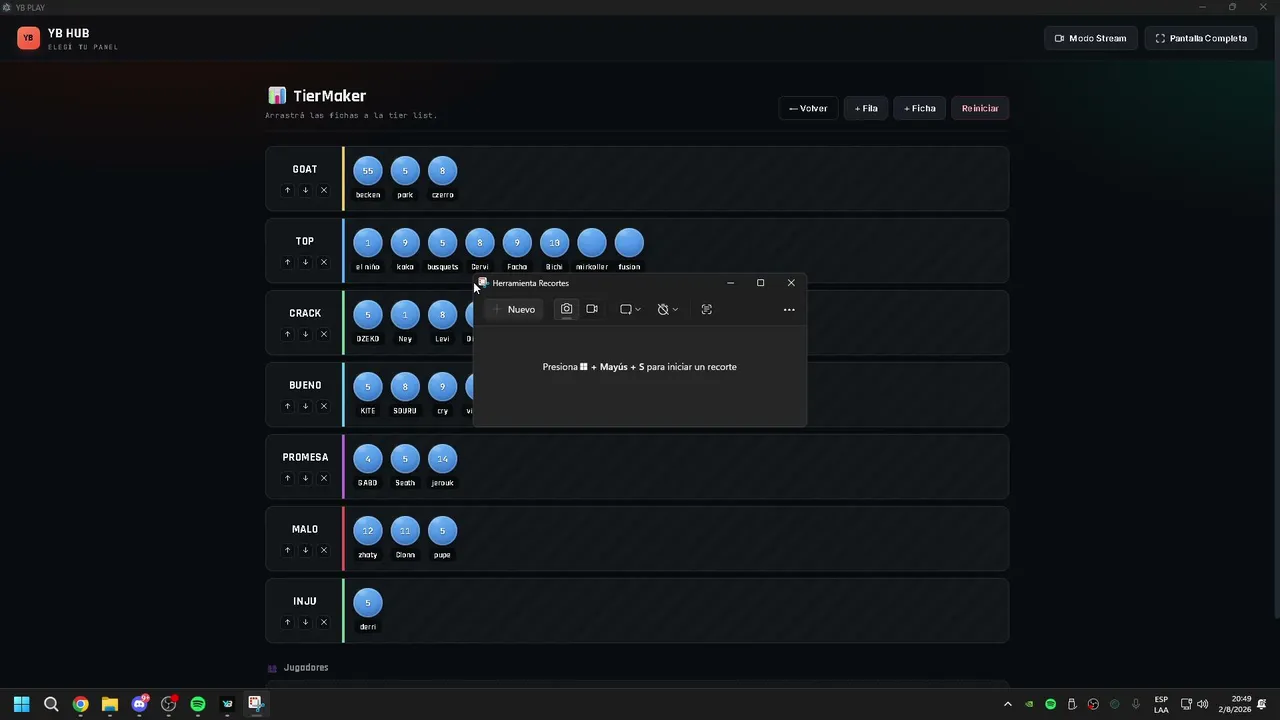Move the INJU tier down
The image size is (1280, 720).
305,622
